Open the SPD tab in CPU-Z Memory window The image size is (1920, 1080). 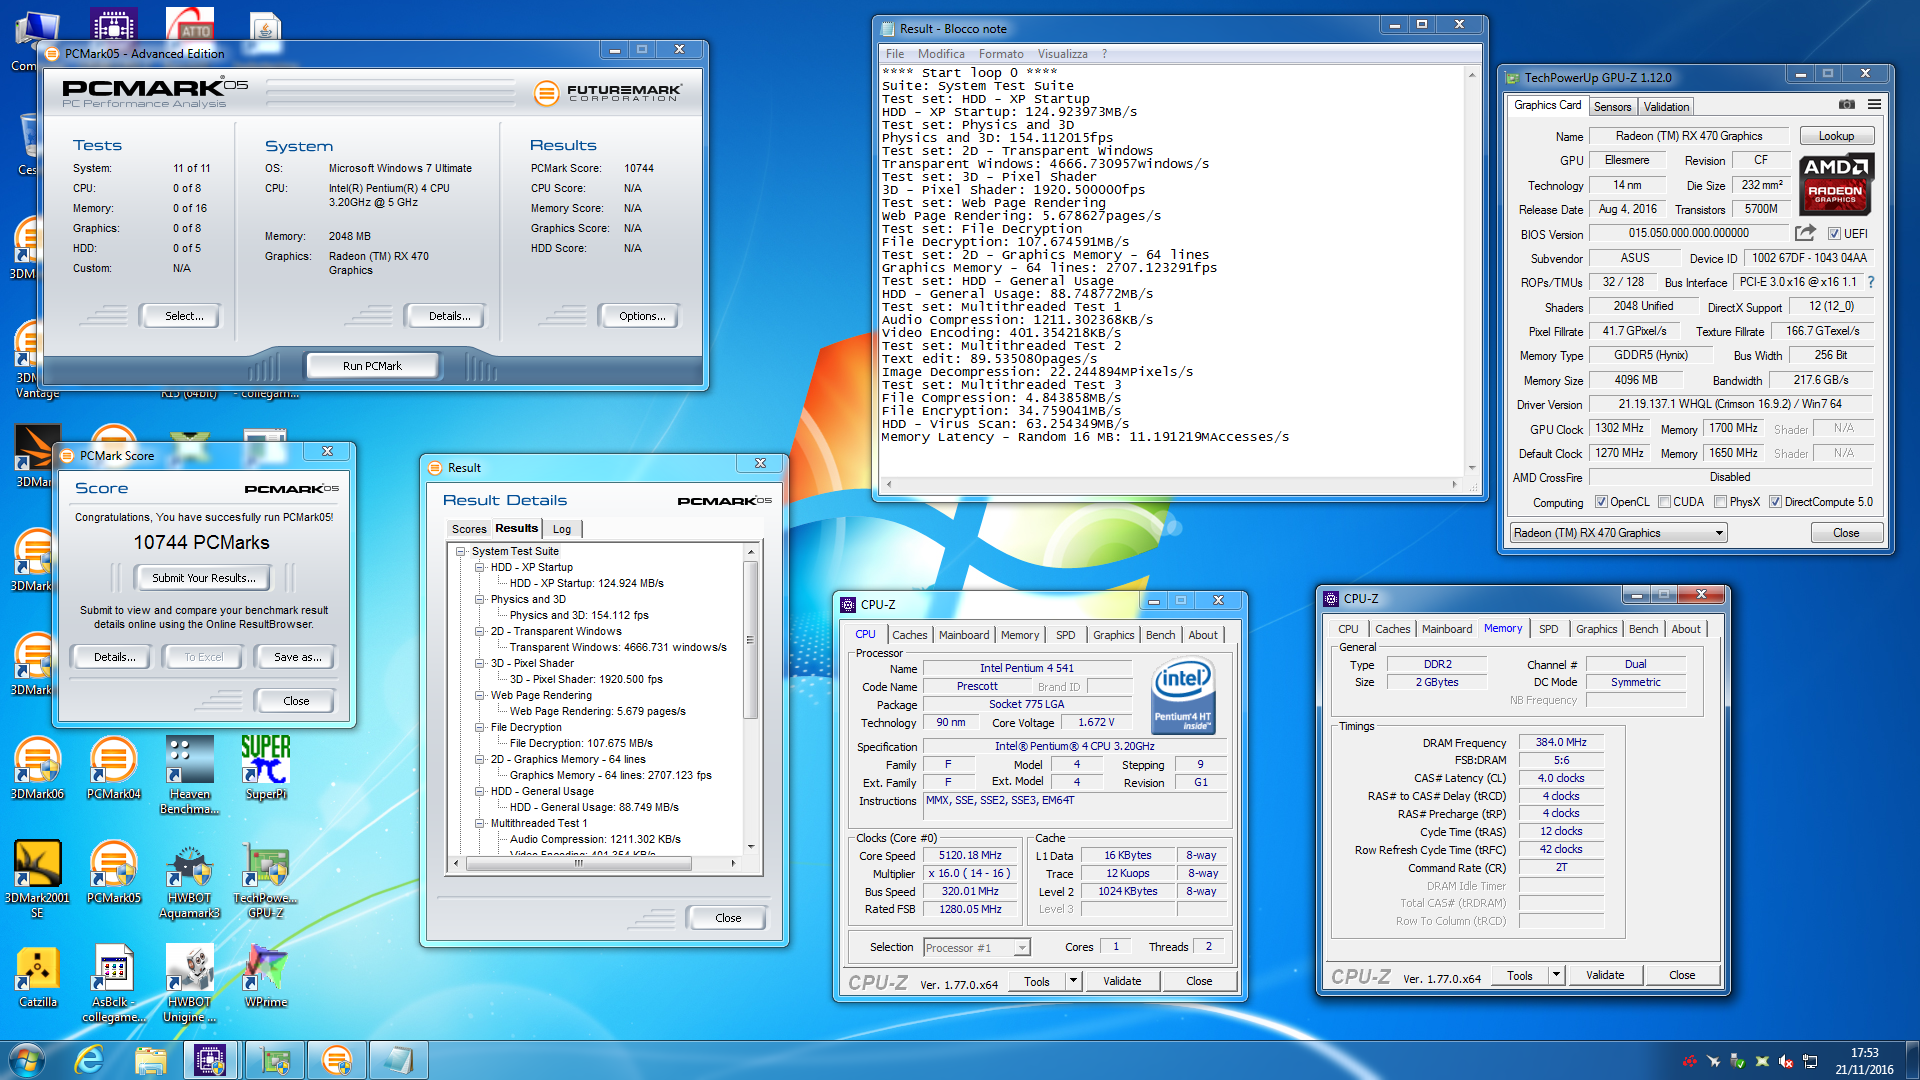[1548, 629]
